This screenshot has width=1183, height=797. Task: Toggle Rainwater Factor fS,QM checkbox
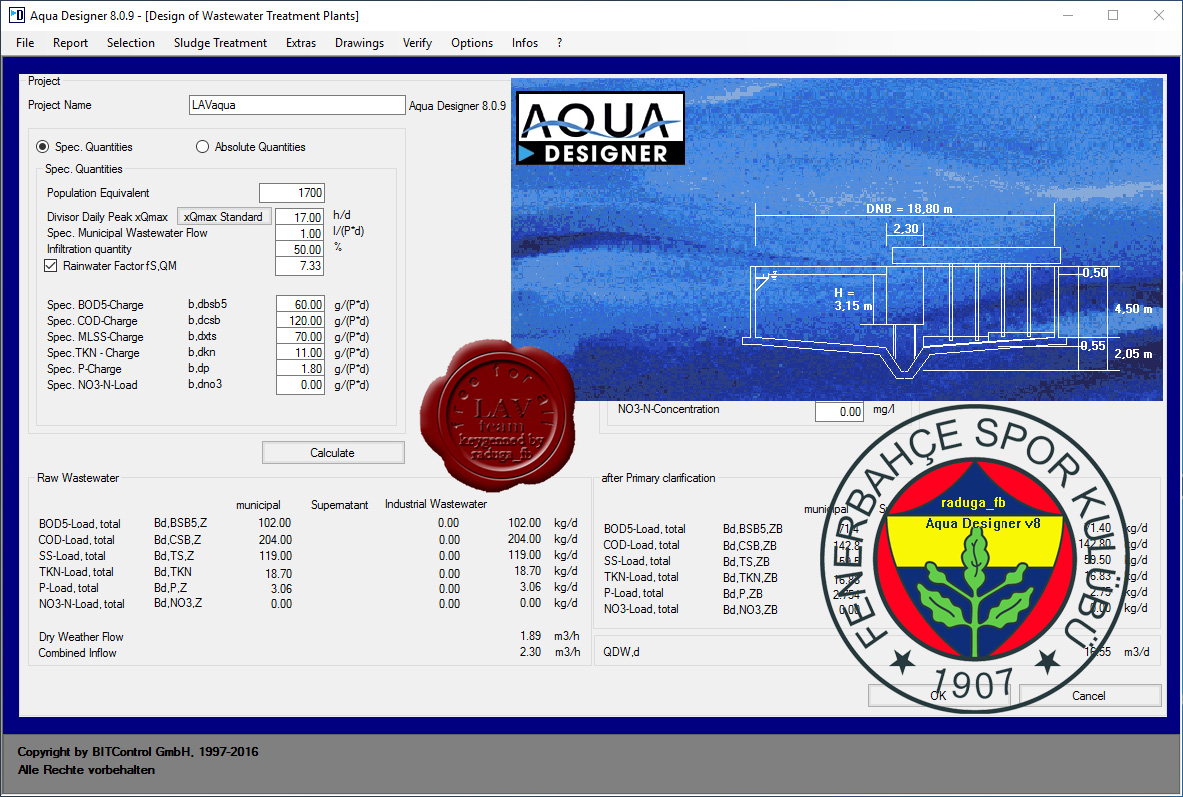coord(51,266)
